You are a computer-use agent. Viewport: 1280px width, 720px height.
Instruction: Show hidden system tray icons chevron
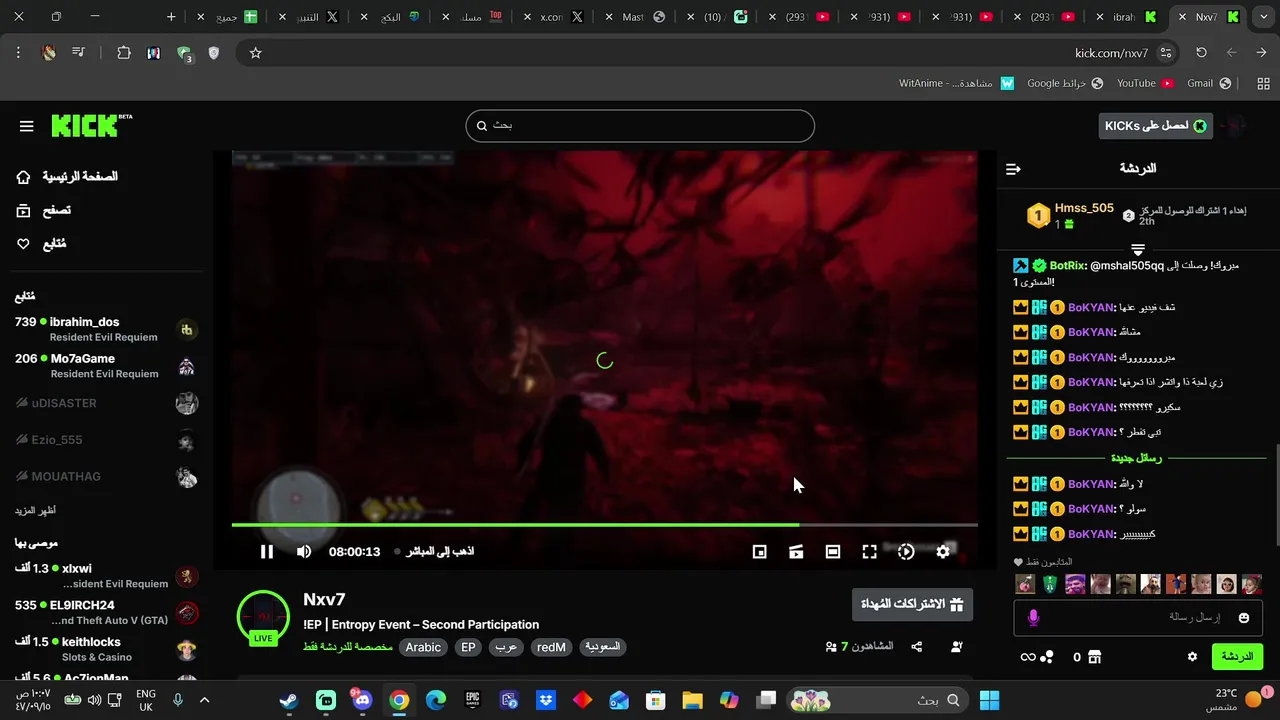point(204,700)
